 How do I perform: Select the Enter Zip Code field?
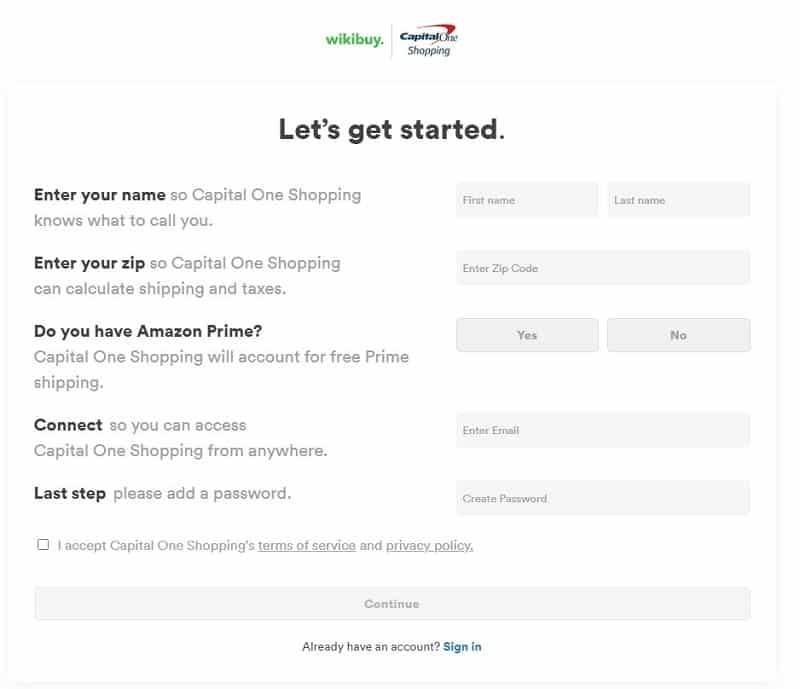click(x=603, y=268)
